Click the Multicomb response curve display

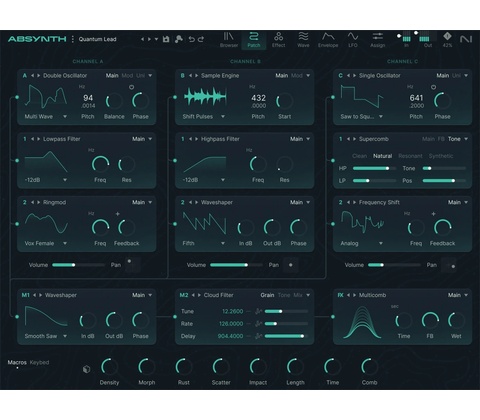(362, 322)
